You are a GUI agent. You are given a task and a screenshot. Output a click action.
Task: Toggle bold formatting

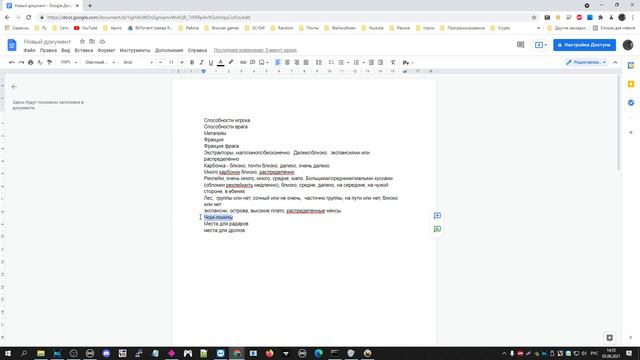[x=192, y=62]
